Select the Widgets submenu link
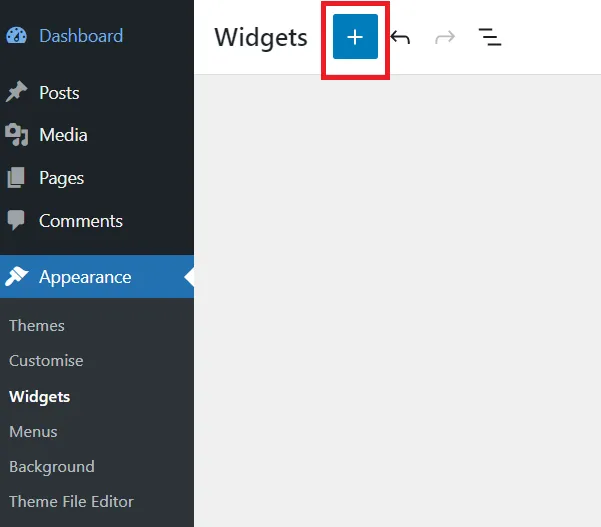 (39, 397)
